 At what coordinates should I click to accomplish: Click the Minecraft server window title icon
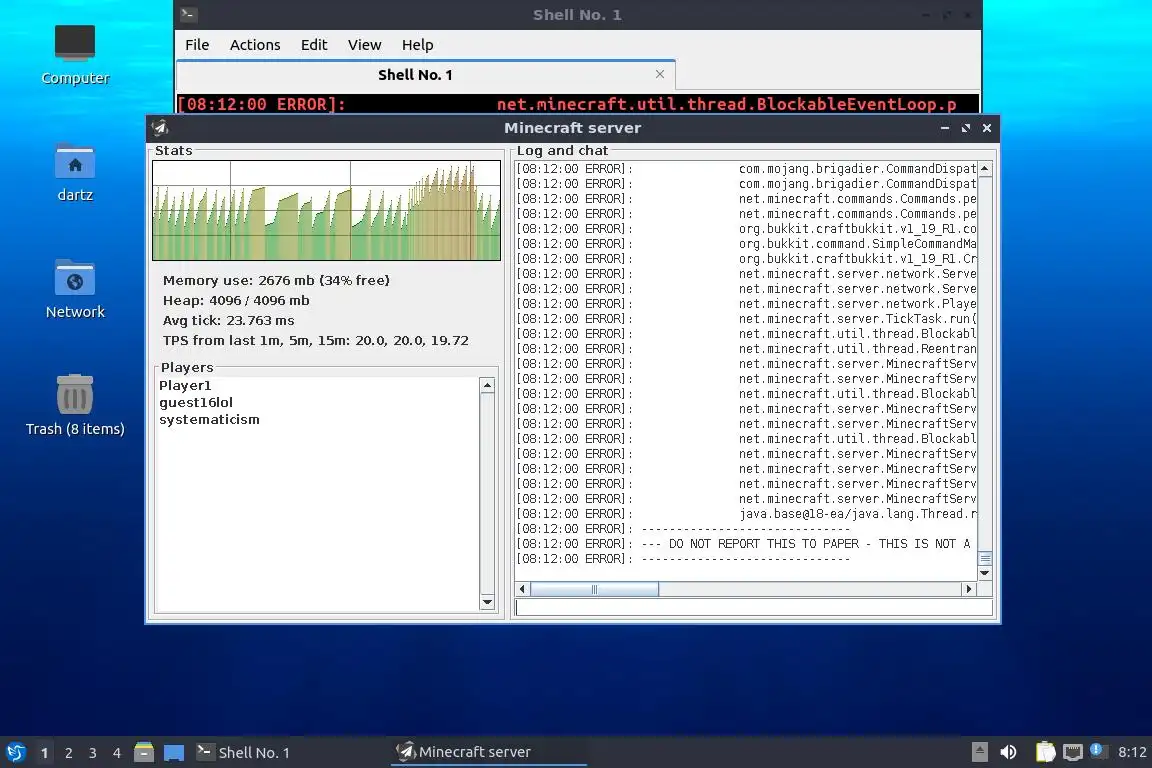click(160, 128)
